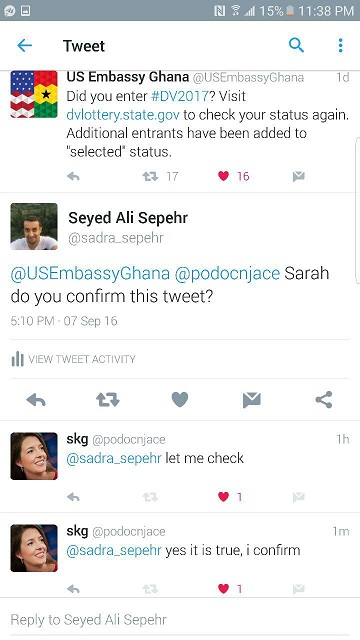Open the @podocnjace mention in the main tweet

(227, 273)
